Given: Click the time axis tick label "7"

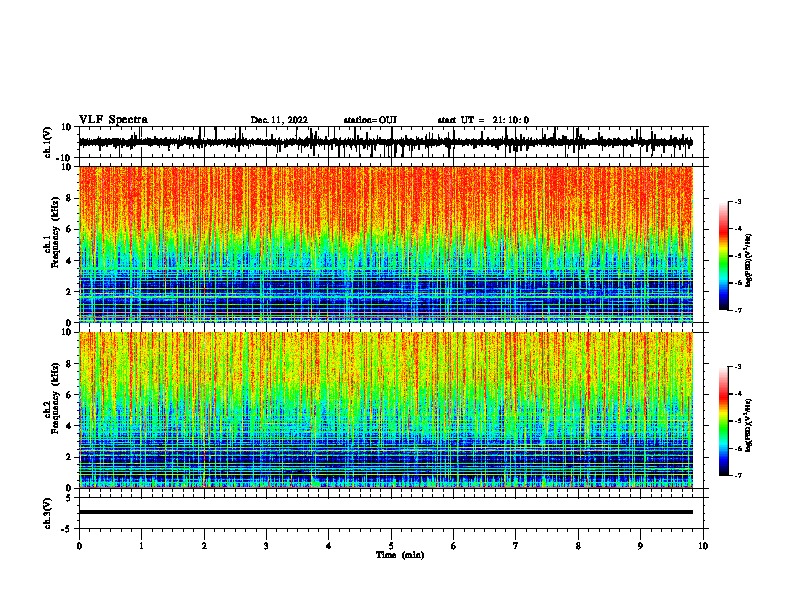Looking at the screenshot, I should [516, 546].
